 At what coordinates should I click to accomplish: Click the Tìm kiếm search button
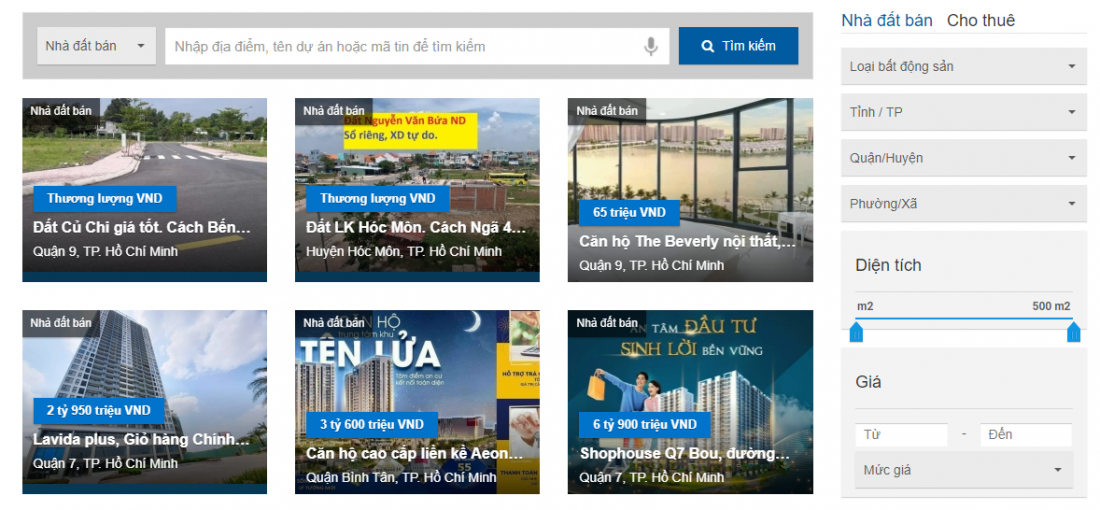point(738,46)
